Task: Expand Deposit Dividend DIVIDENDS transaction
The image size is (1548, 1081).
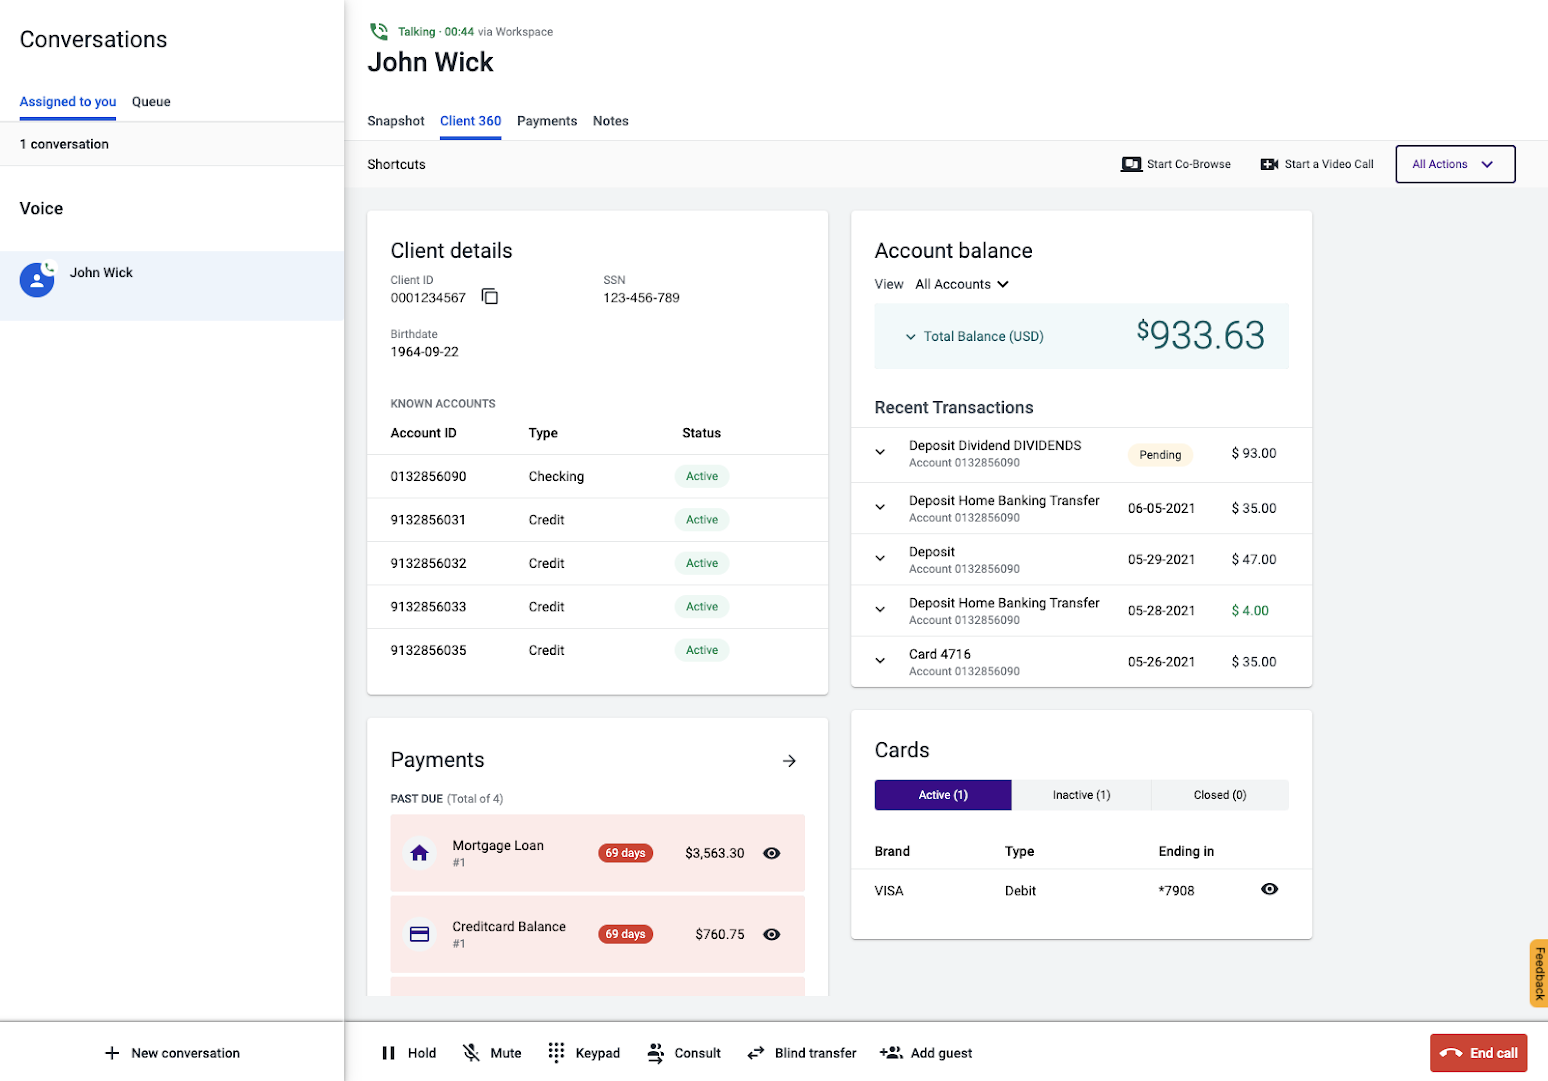Action: 880,452
